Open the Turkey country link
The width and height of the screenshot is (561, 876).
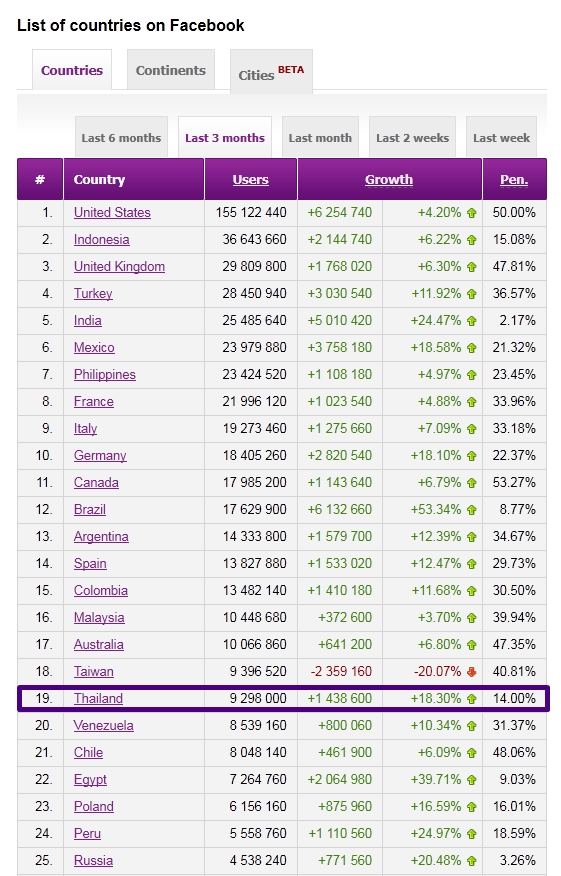tap(93, 293)
